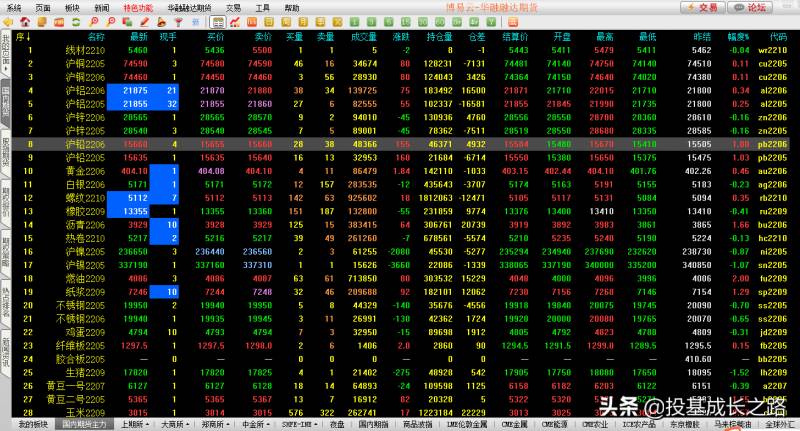Click the blue grid toolbar icon

[196, 22]
